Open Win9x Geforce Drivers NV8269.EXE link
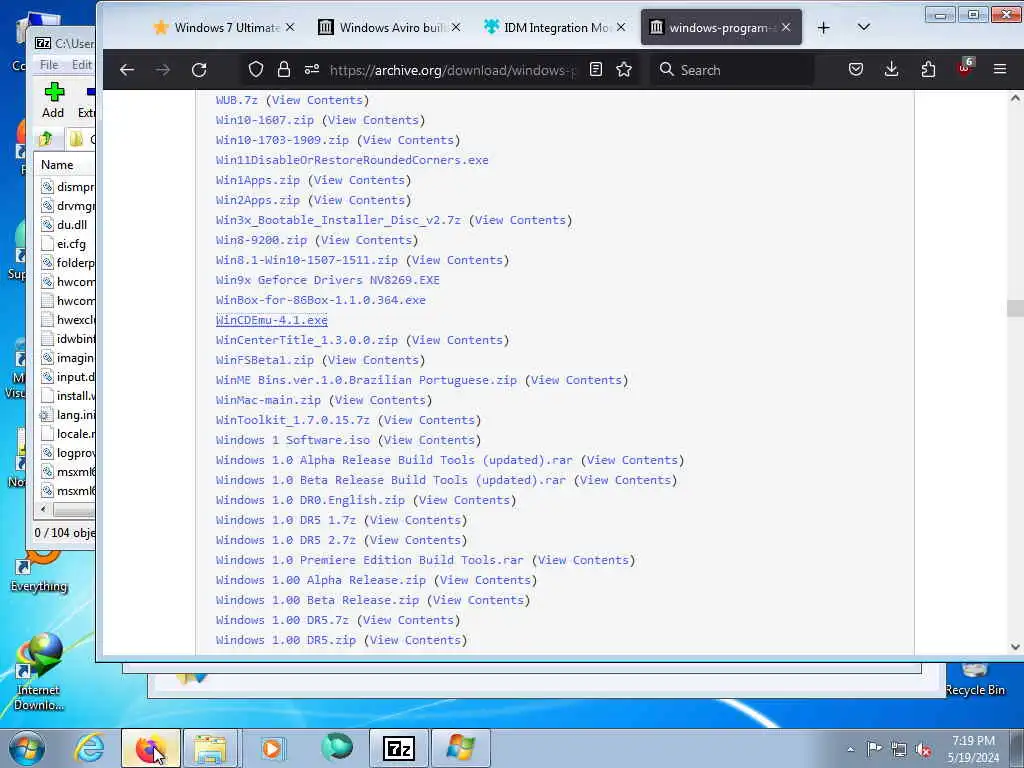Image resolution: width=1024 pixels, height=768 pixels. coord(328,280)
